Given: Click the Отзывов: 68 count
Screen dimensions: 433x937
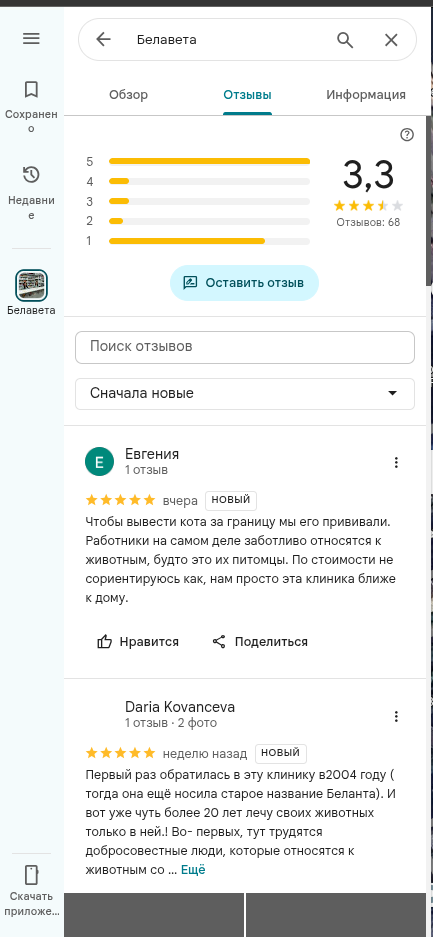Looking at the screenshot, I should (x=368, y=222).
